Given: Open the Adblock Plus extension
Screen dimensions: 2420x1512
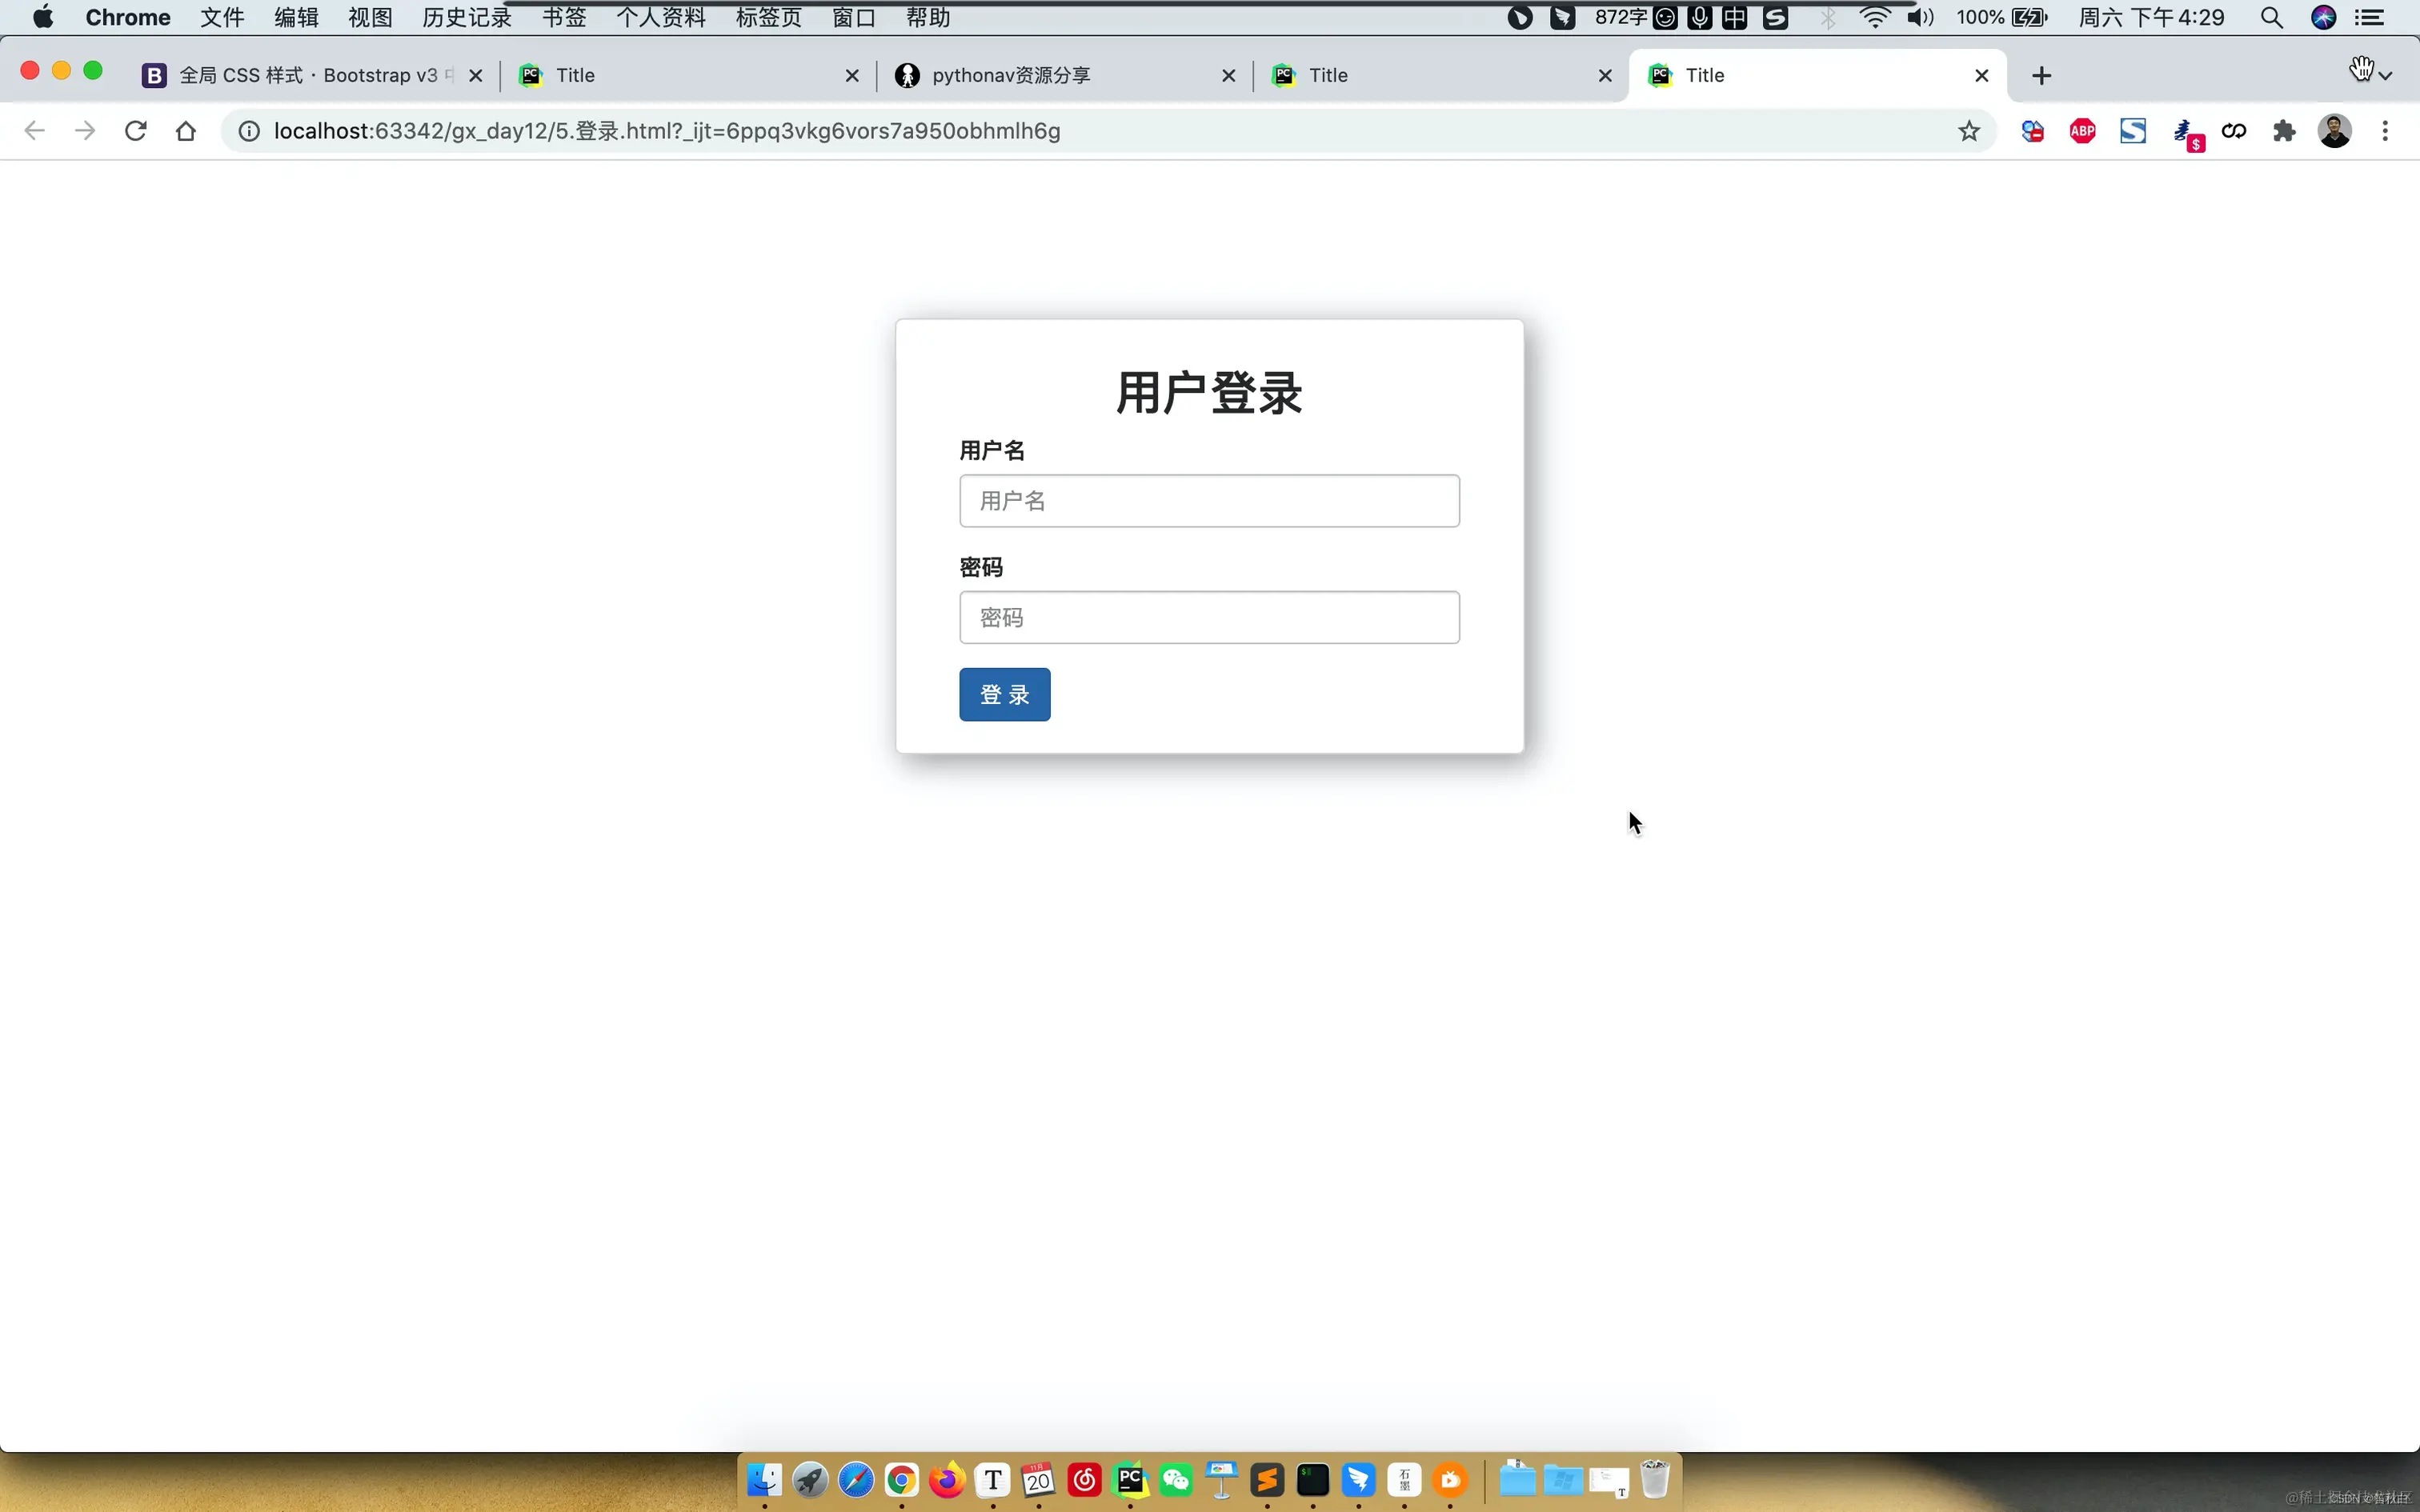Looking at the screenshot, I should coord(2082,130).
